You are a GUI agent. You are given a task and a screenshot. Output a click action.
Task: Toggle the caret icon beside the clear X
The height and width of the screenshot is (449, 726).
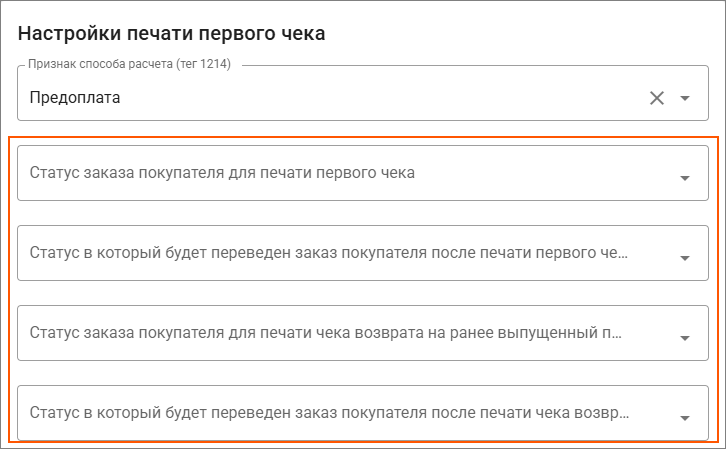[685, 98]
